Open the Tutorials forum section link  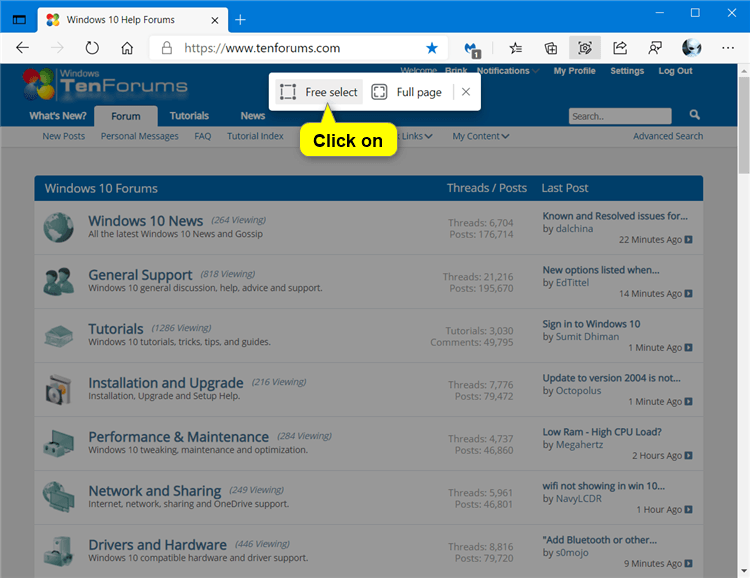116,329
